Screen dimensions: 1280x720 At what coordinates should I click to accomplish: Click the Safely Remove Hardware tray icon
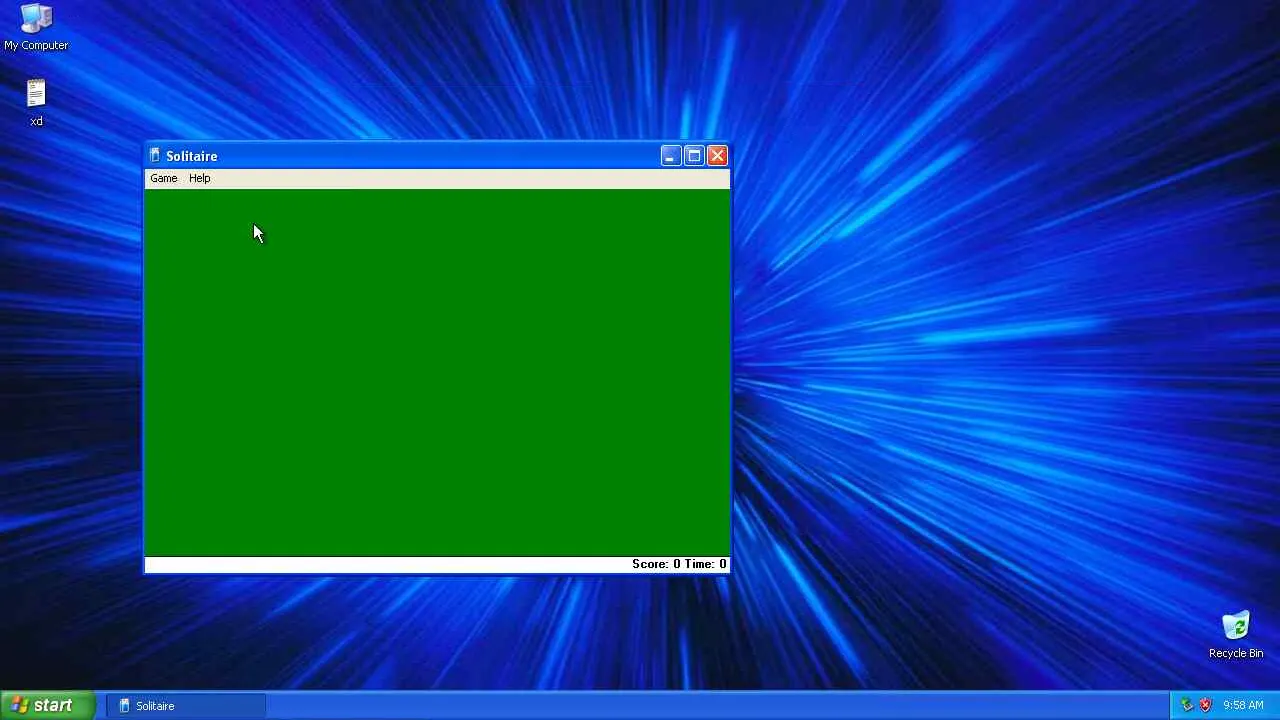1187,705
